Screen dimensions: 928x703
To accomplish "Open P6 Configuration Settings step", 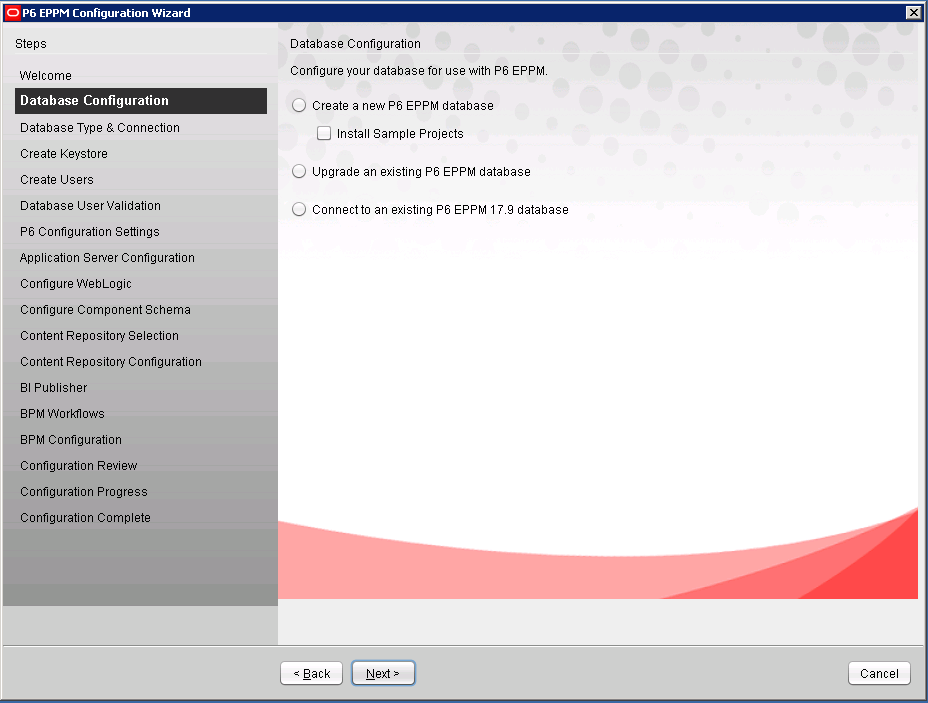I will tap(90, 232).
